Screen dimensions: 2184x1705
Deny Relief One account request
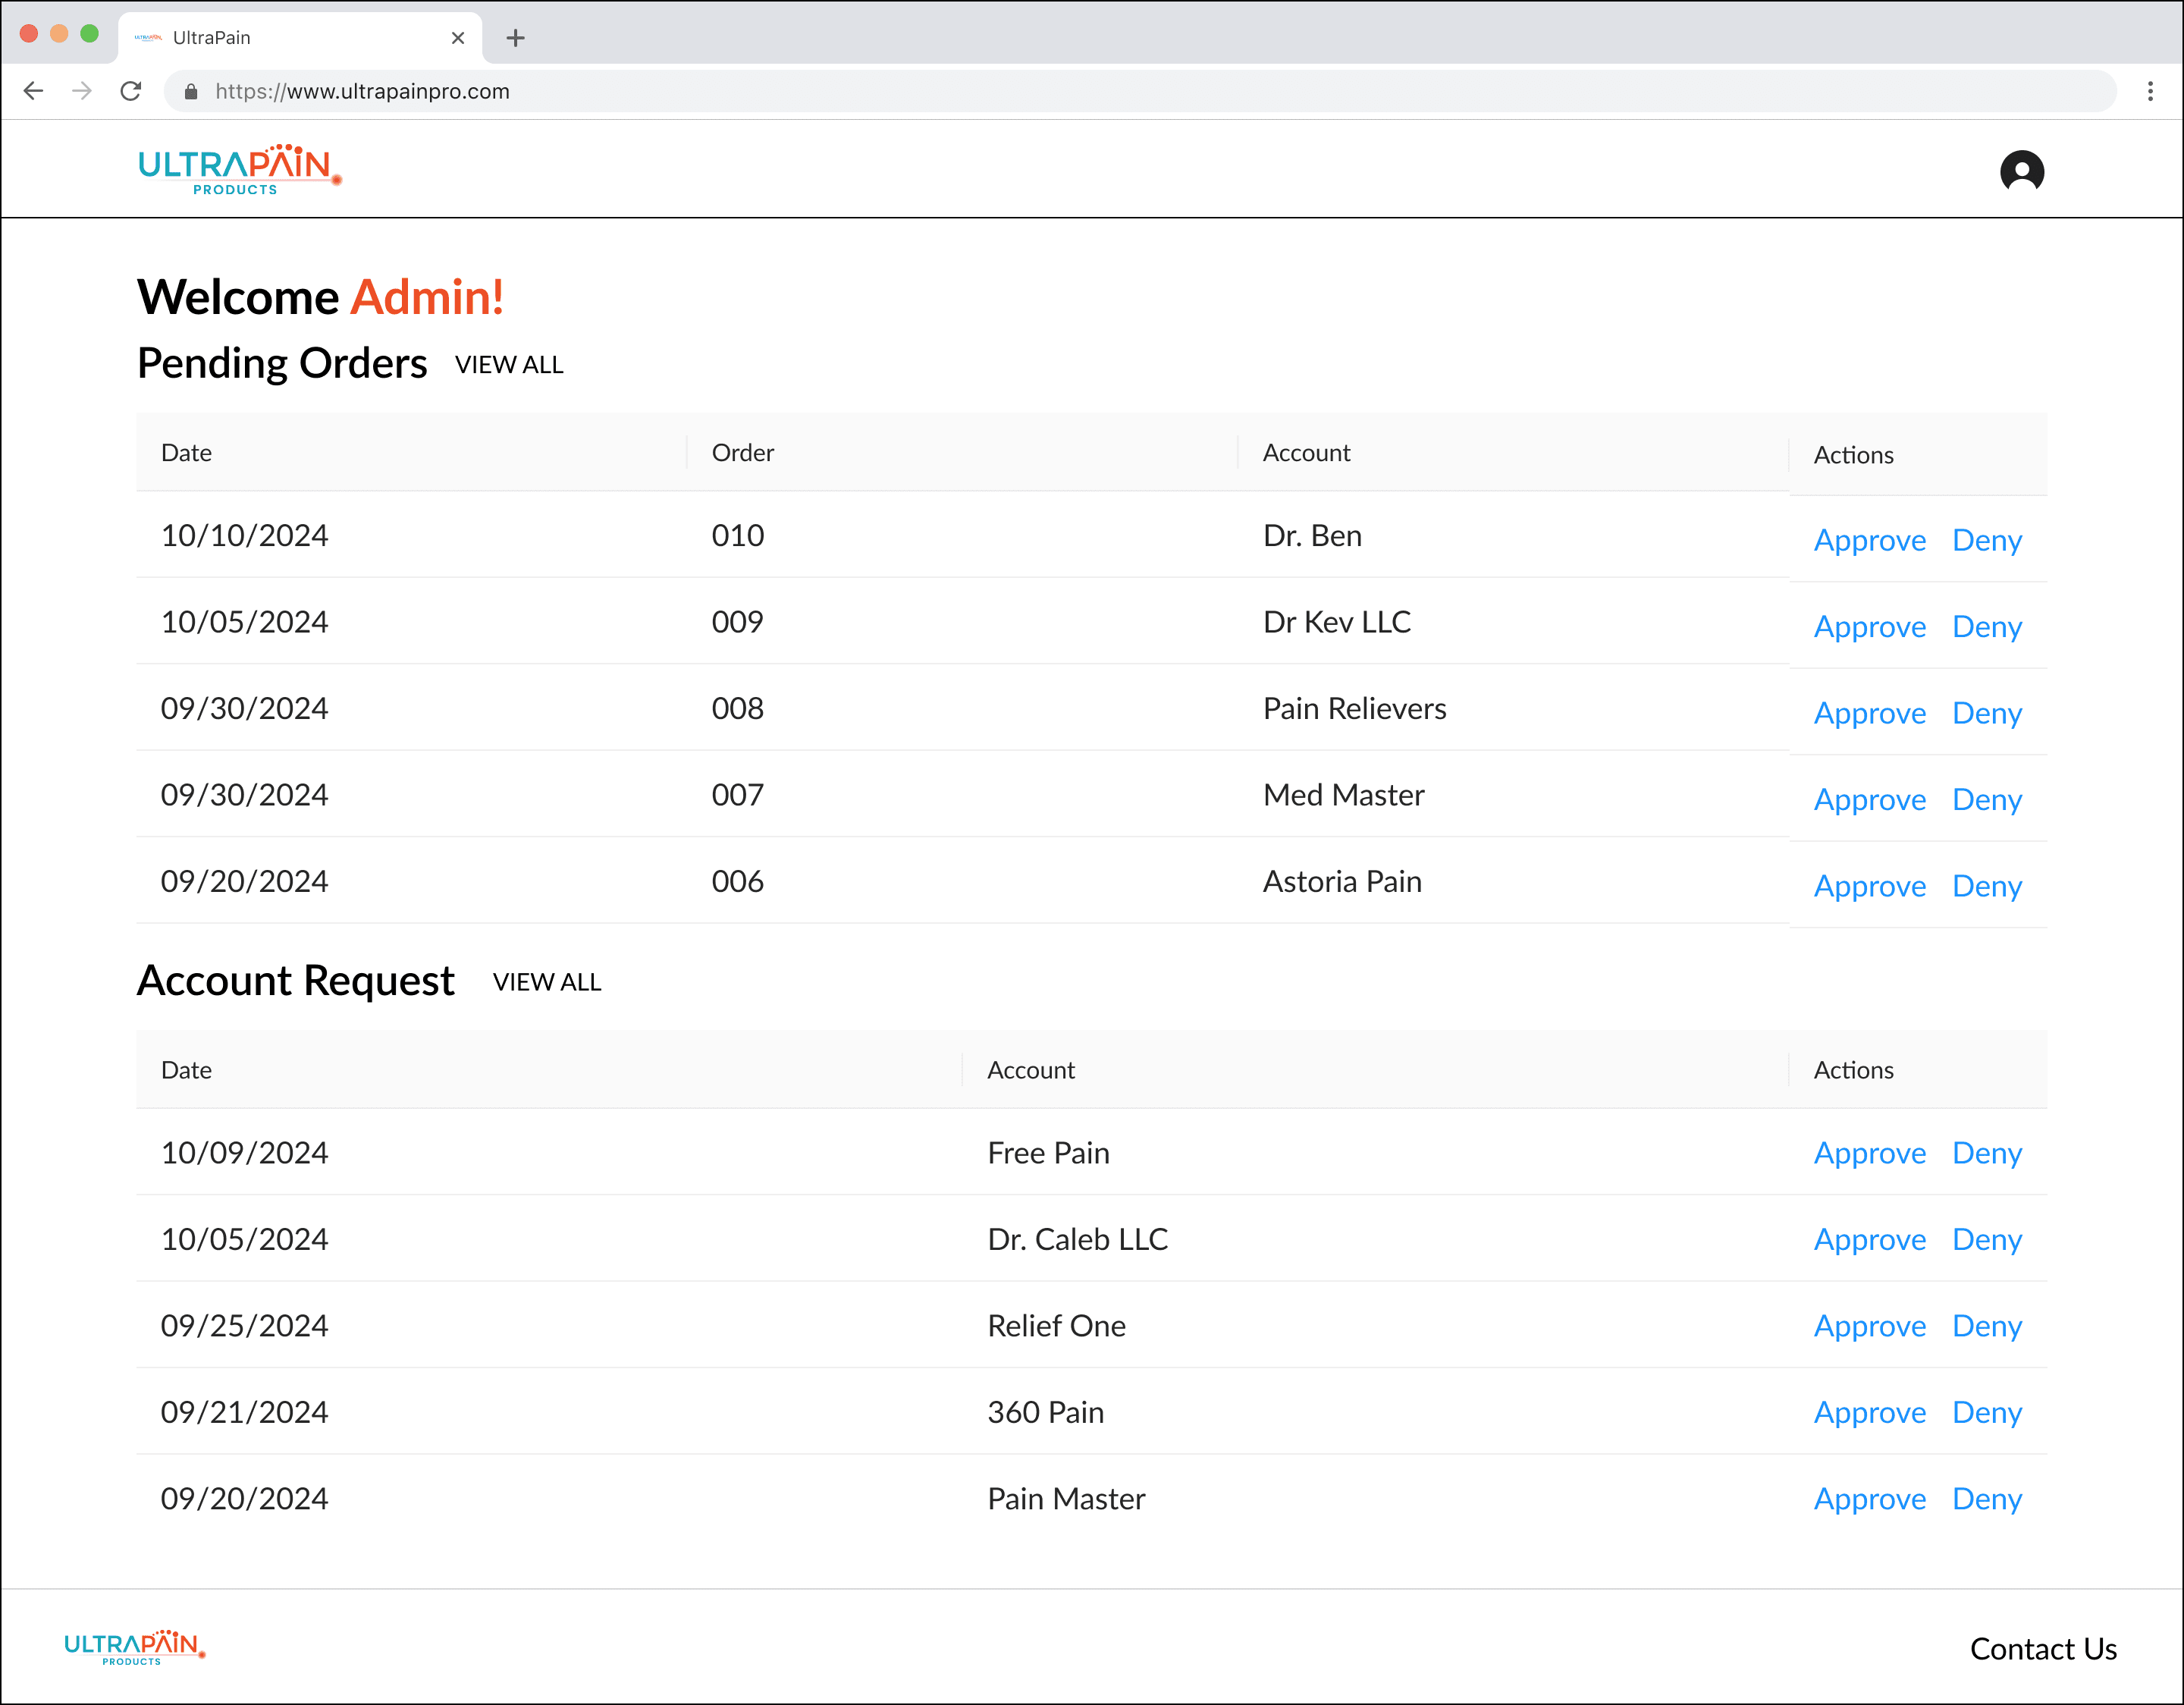(x=1986, y=1326)
